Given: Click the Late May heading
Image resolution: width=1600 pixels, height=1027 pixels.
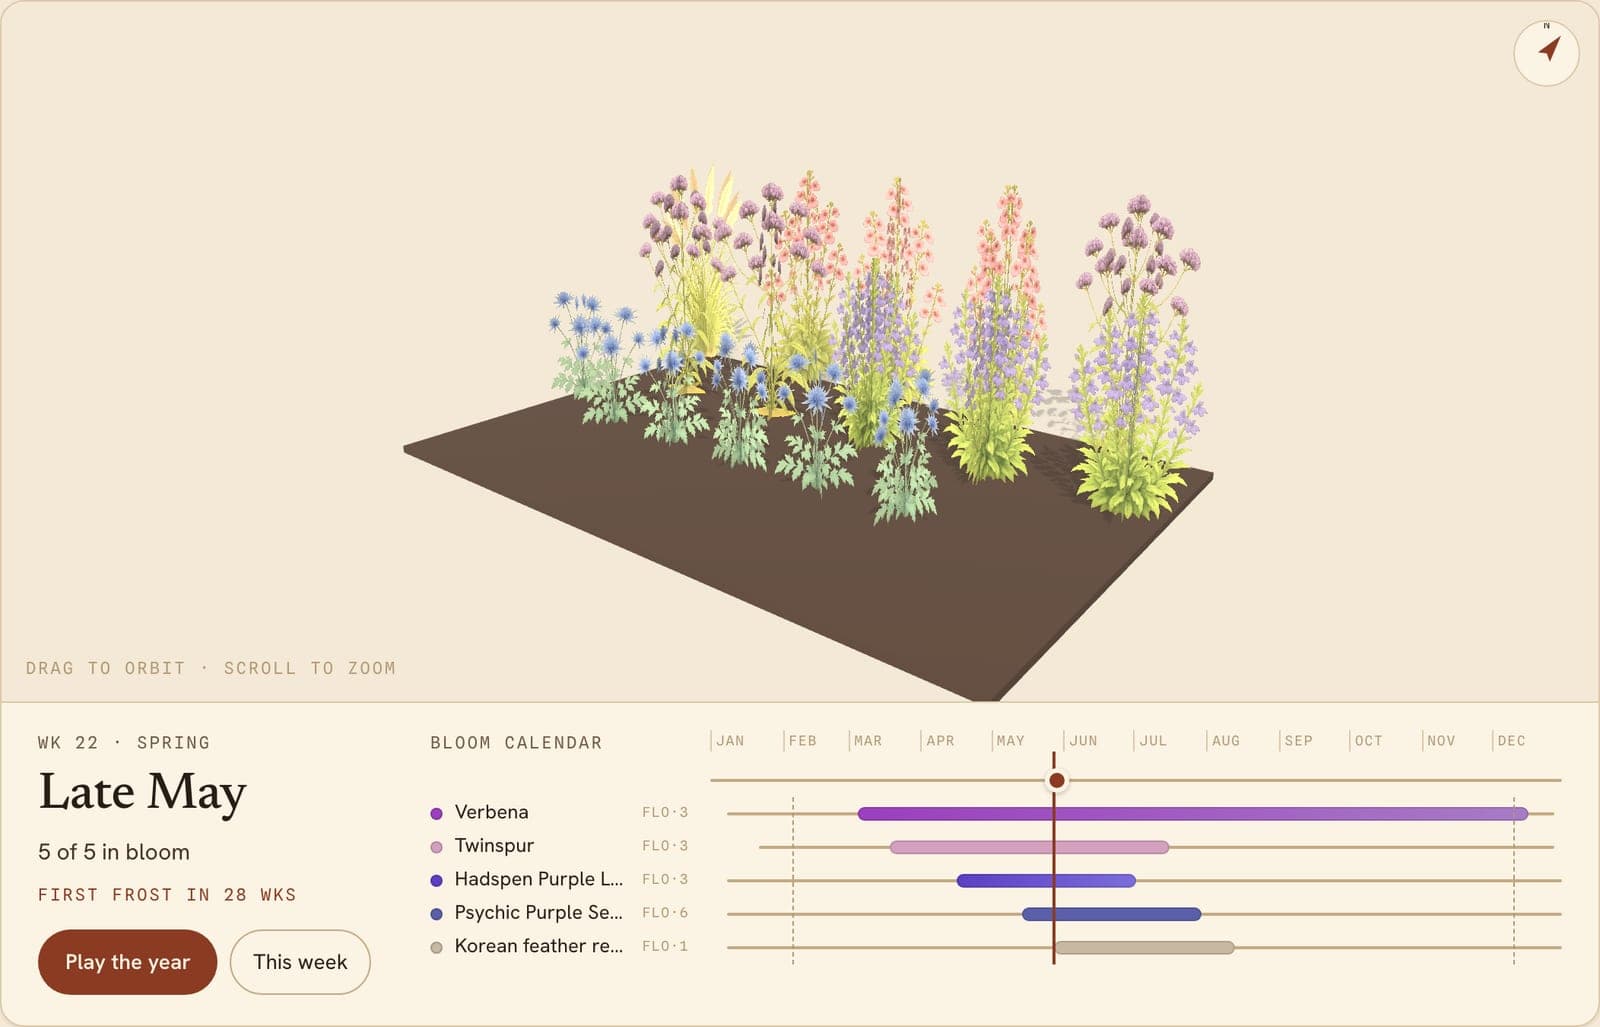Looking at the screenshot, I should click(142, 793).
